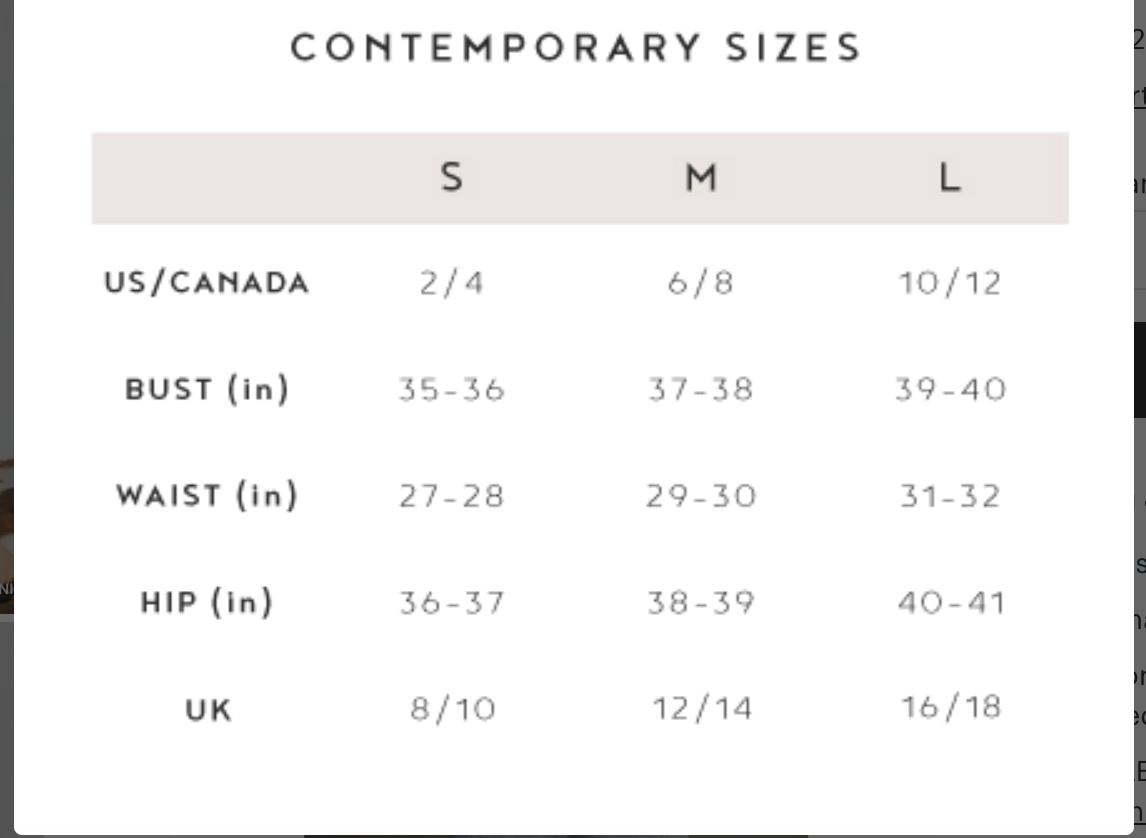Screen dimensions: 1146x838
Task: Click the 29-30 waist measurement
Action: point(701,496)
